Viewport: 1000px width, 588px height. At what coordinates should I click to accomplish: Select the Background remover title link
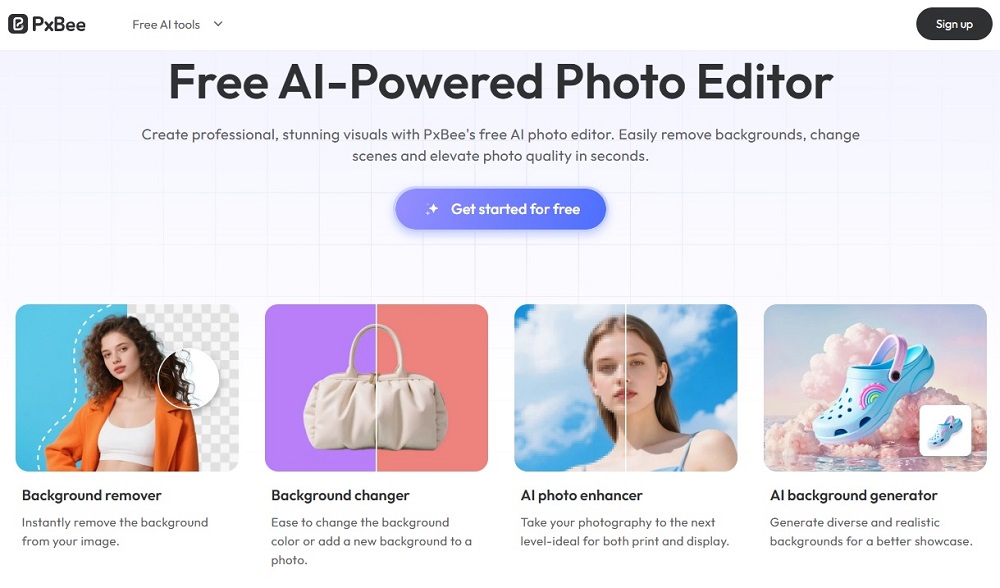point(92,496)
